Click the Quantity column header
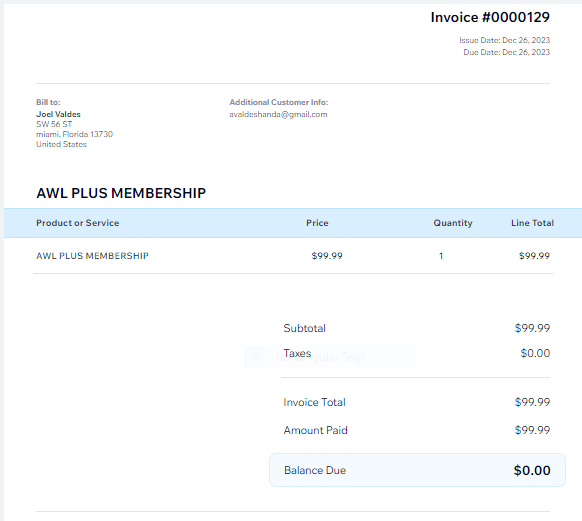The width and height of the screenshot is (582, 521). pos(453,223)
